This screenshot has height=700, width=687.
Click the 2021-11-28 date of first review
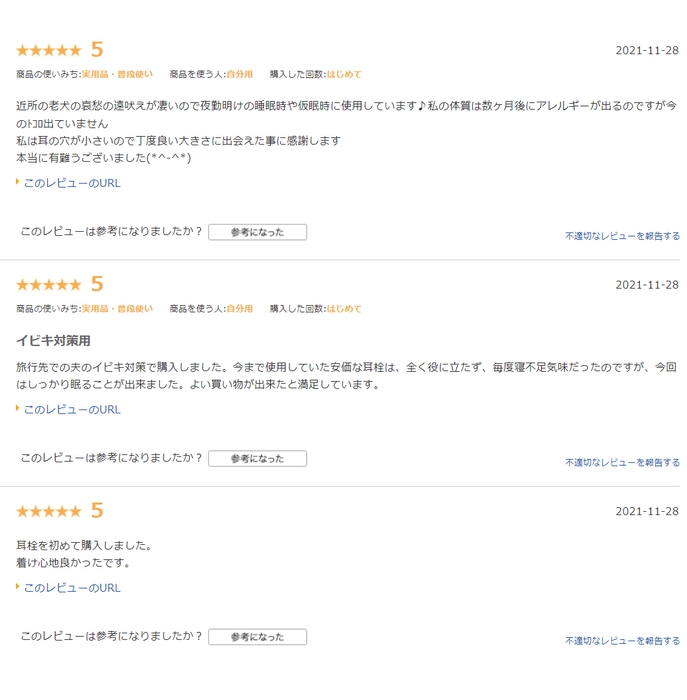coord(646,50)
